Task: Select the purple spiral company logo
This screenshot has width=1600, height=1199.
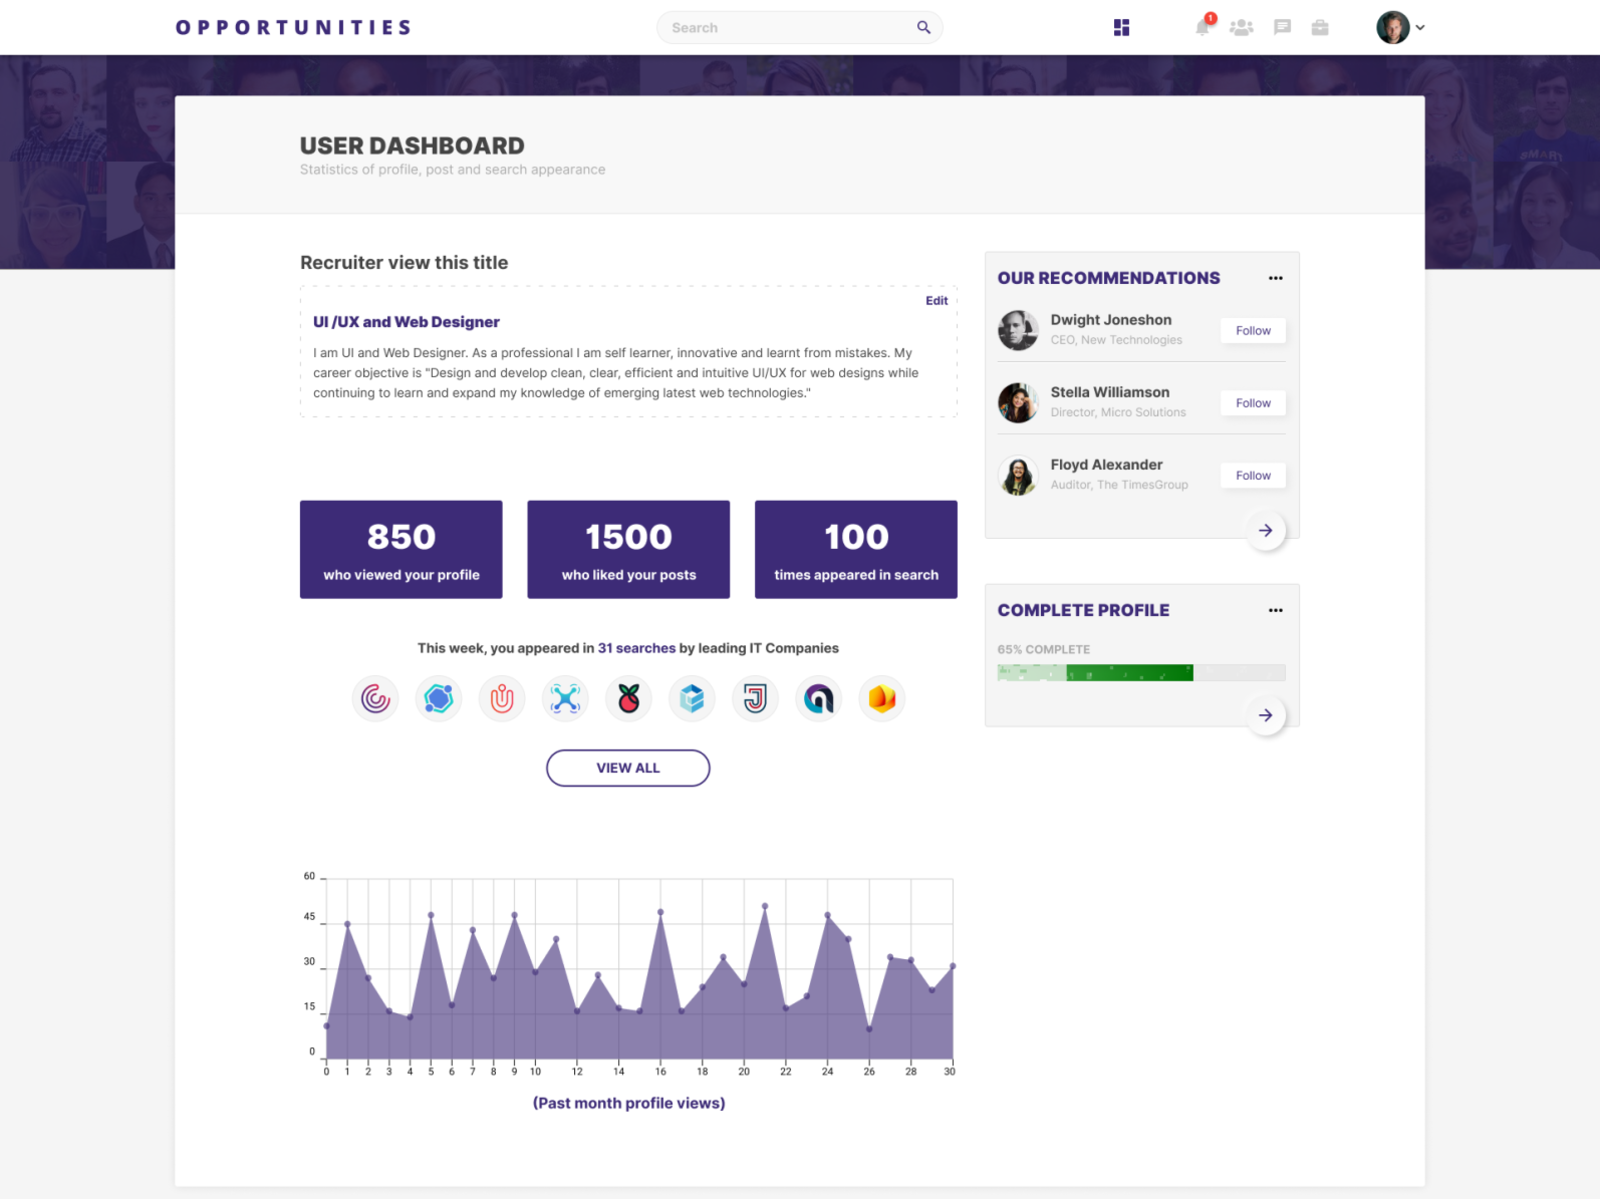Action: (375, 698)
